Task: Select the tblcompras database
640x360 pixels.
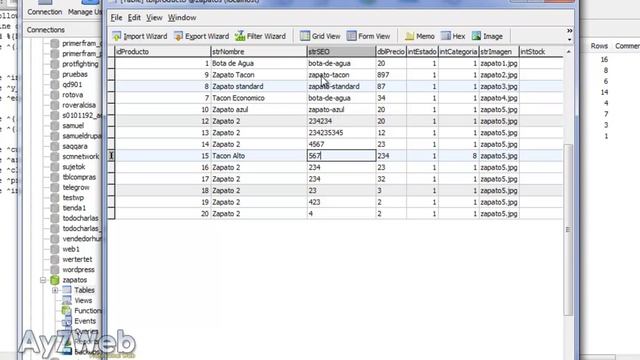Action: (79, 177)
